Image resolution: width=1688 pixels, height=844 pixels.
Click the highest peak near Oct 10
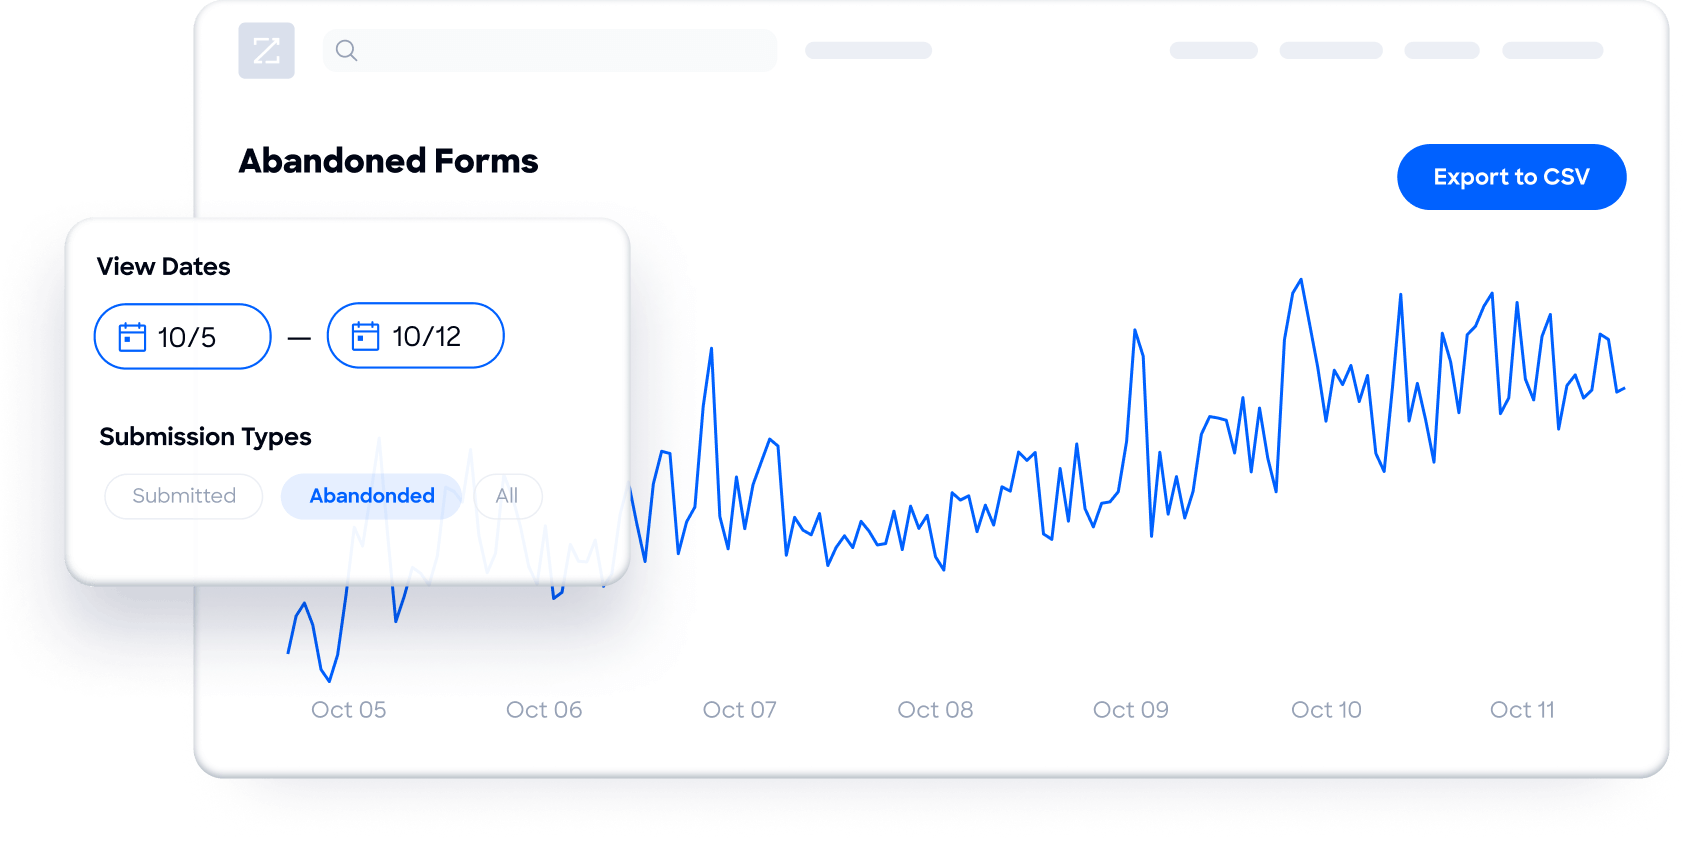1300,280
